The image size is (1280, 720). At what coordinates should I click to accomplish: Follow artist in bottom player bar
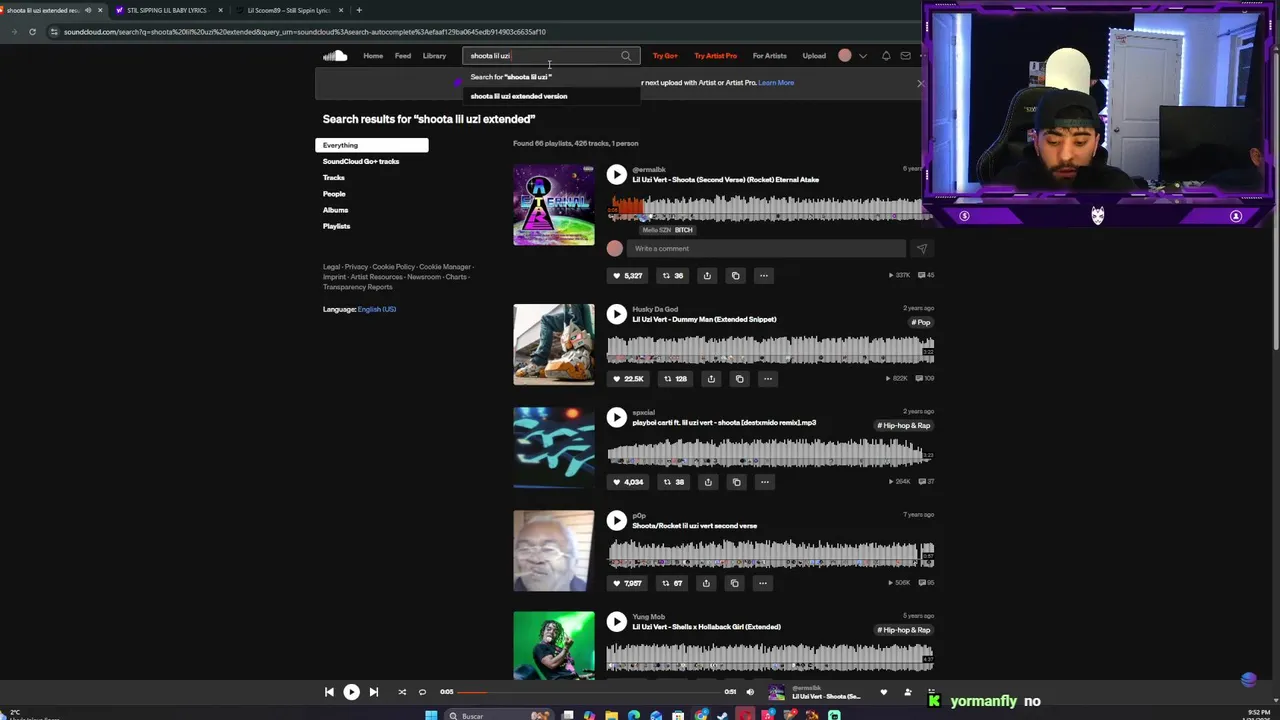point(908,692)
